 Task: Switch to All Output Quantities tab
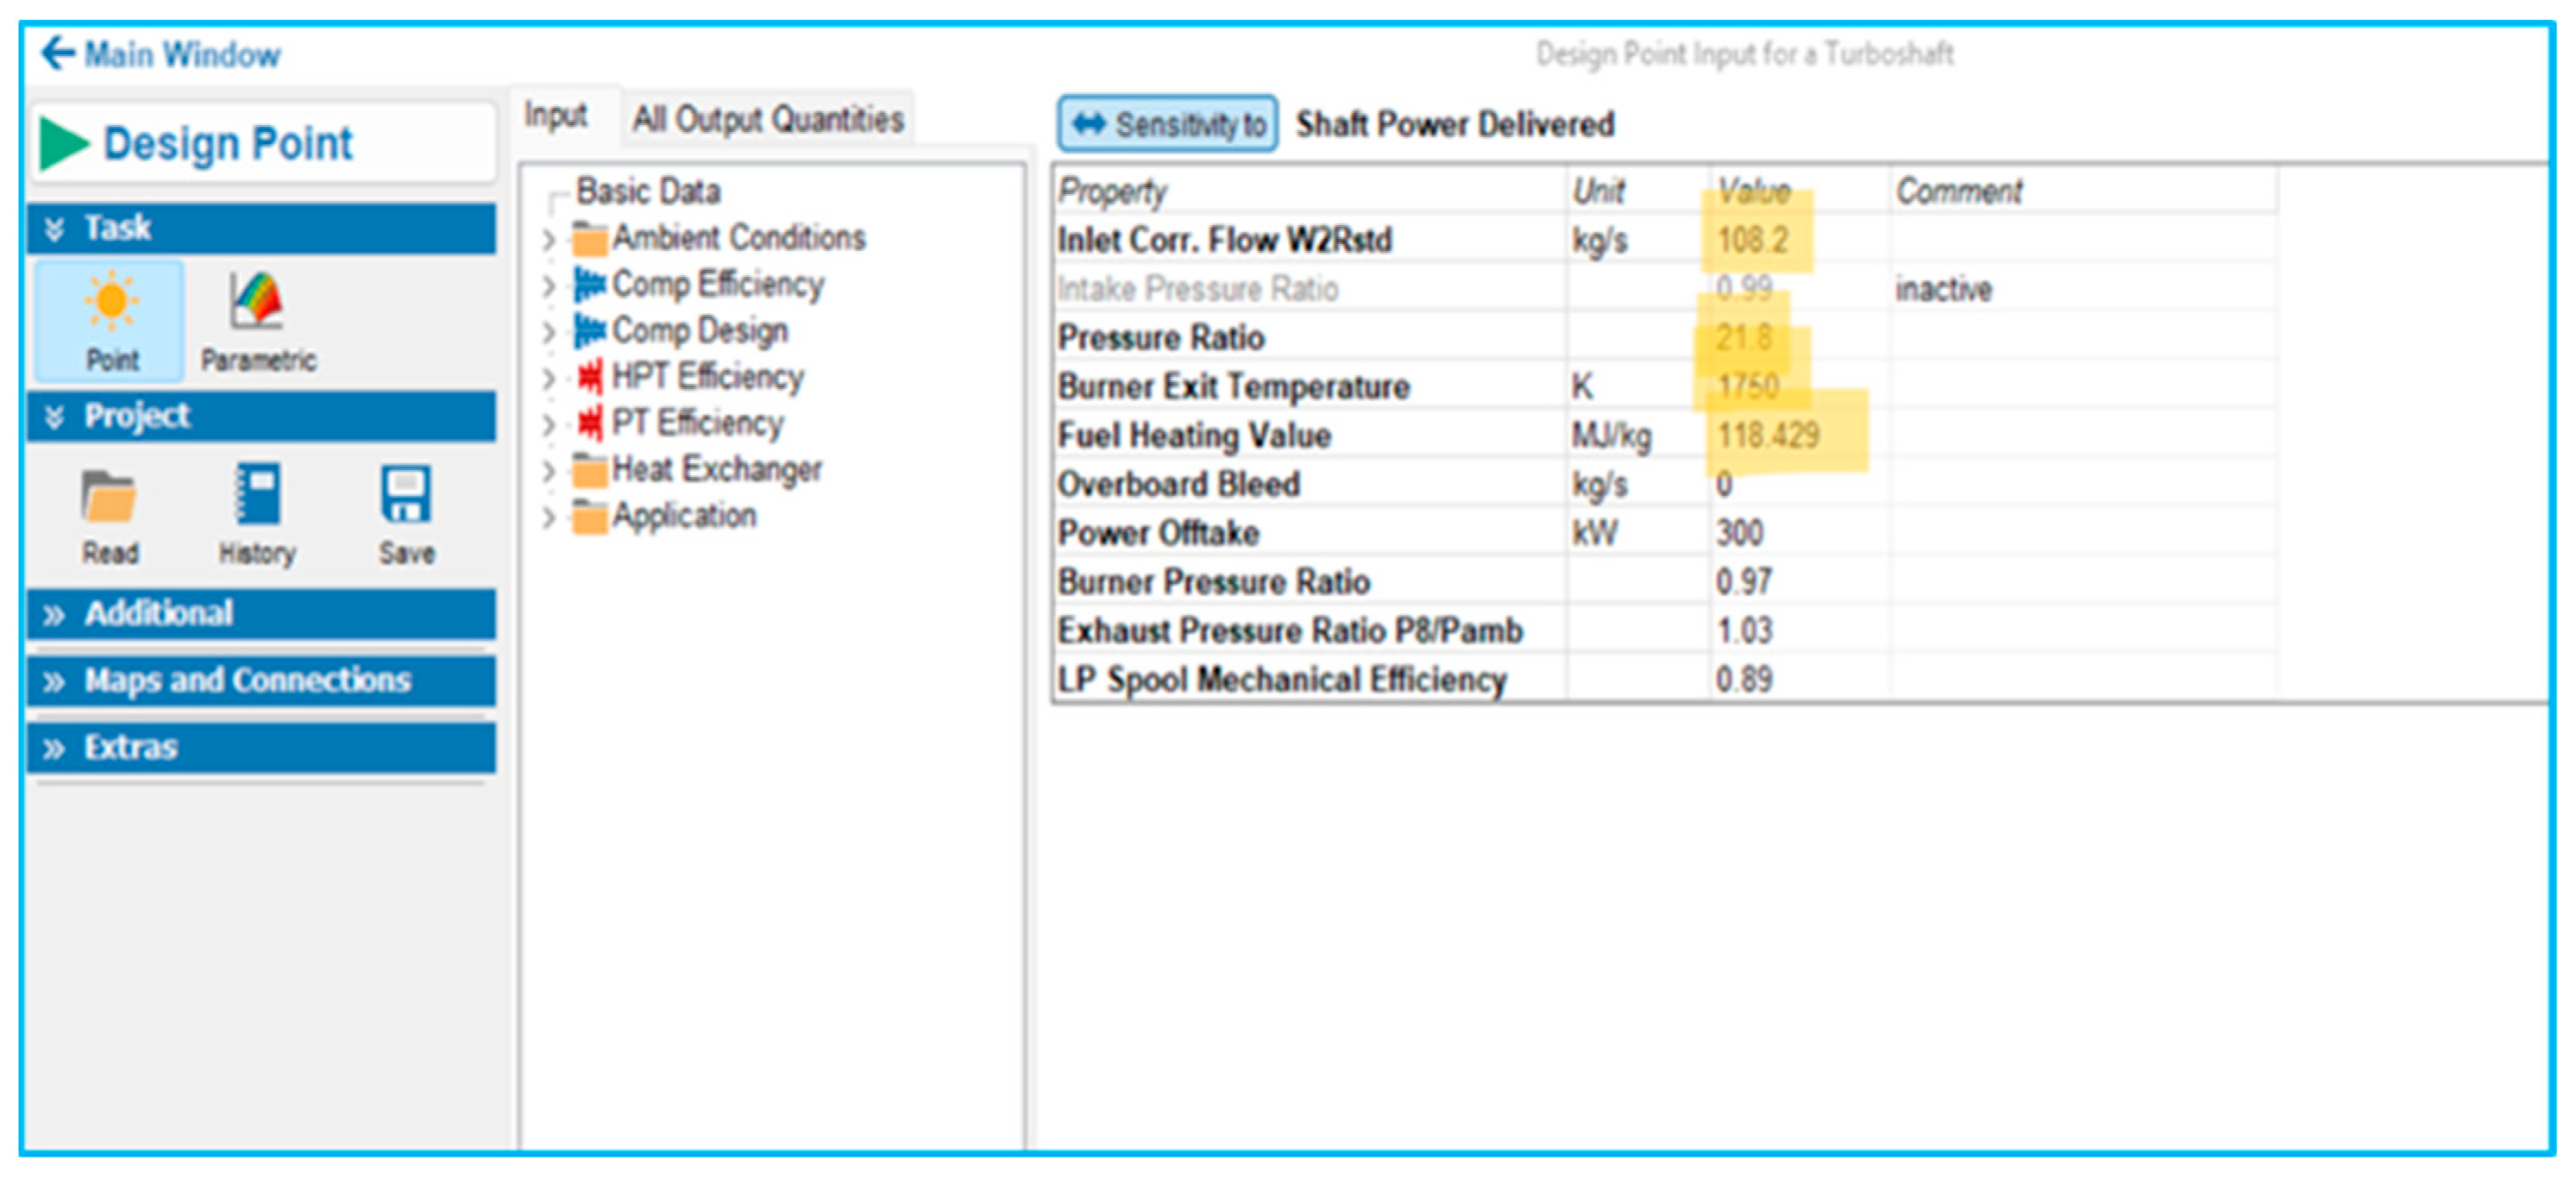[x=767, y=120]
